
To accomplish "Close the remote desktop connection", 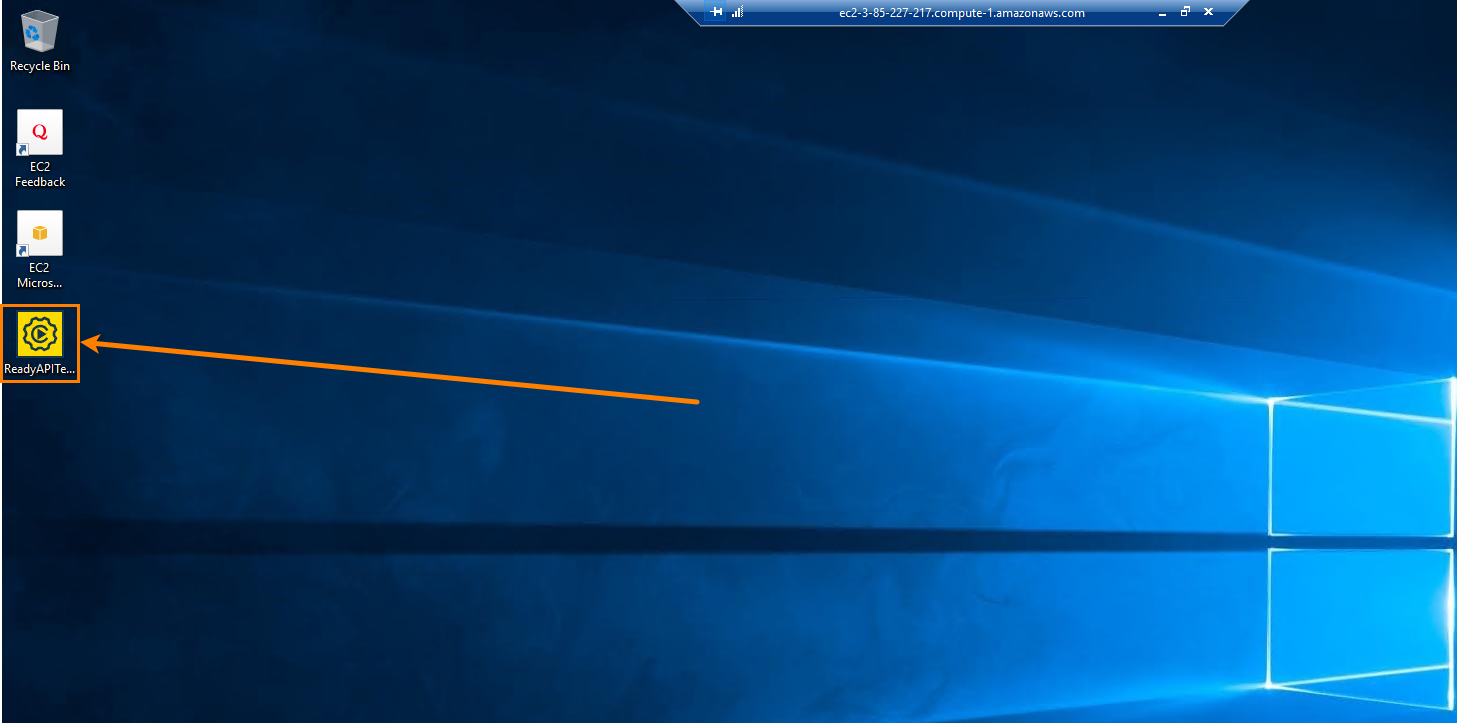I will 1208,12.
